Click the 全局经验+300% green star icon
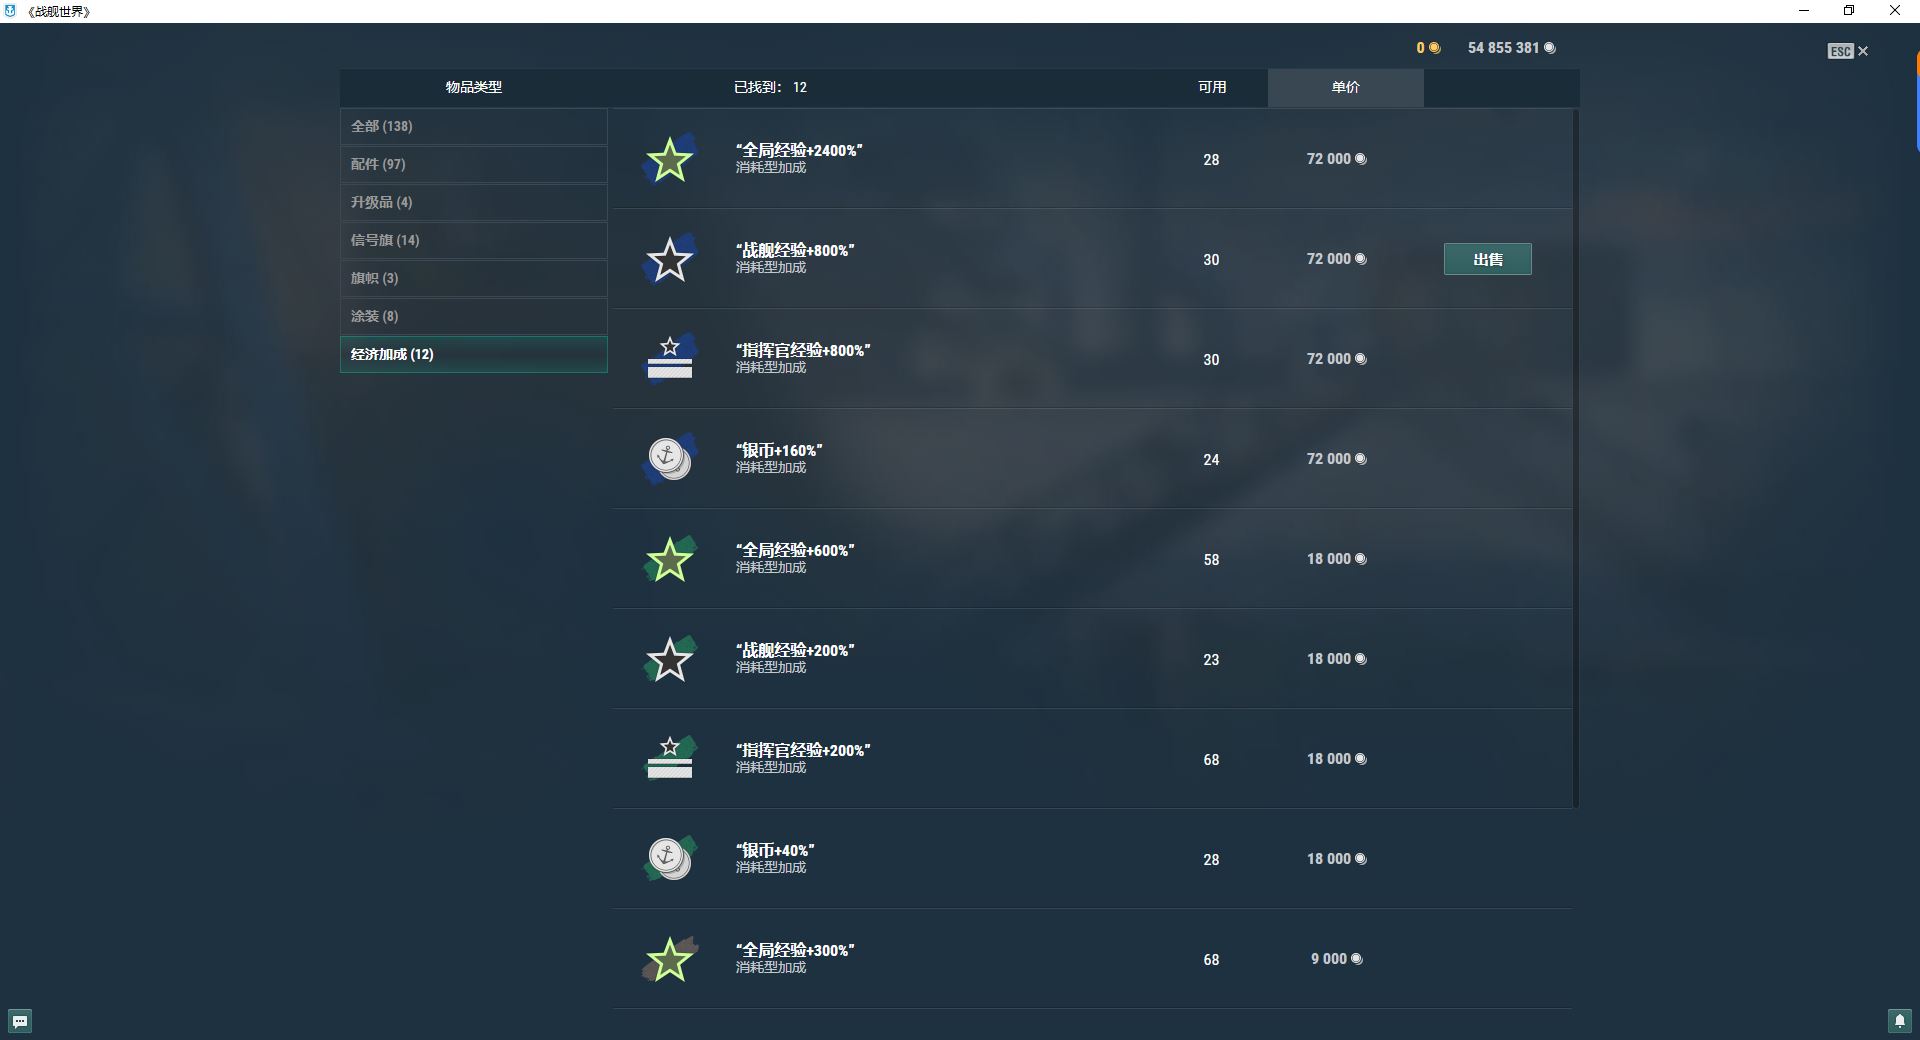1920x1040 pixels. [x=669, y=959]
